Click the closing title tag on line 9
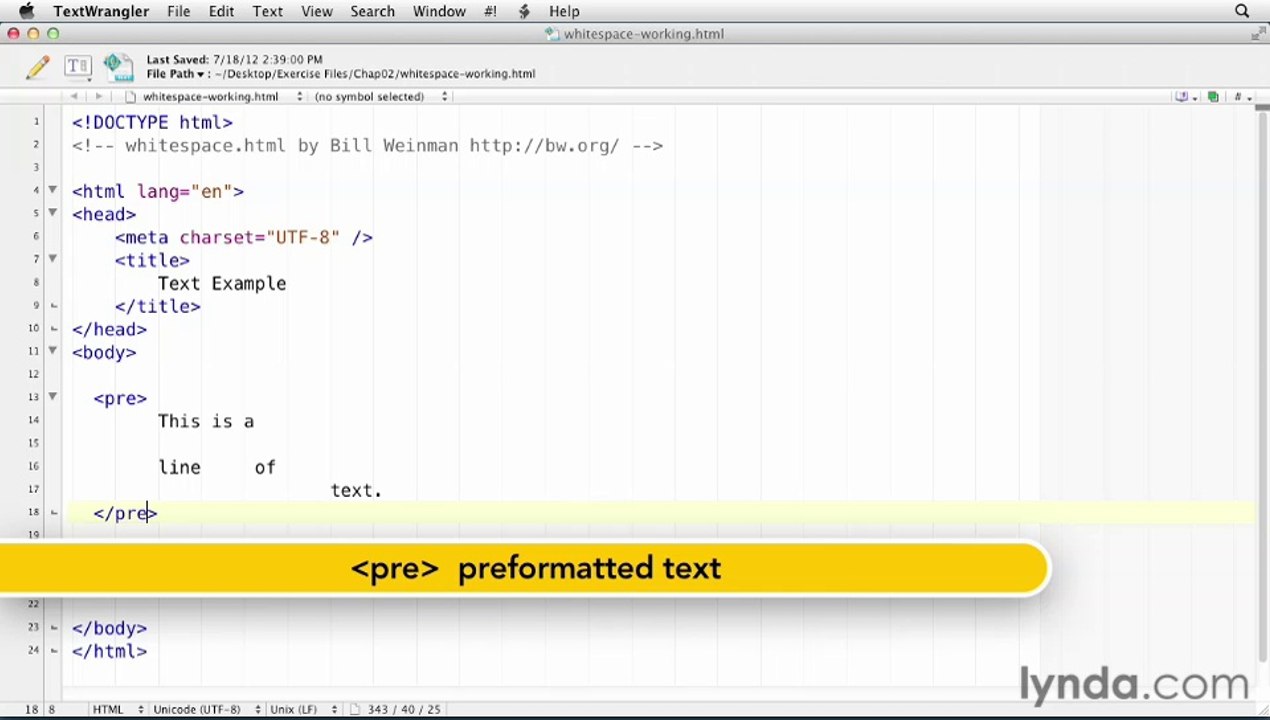The image size is (1270, 720). click(x=158, y=306)
